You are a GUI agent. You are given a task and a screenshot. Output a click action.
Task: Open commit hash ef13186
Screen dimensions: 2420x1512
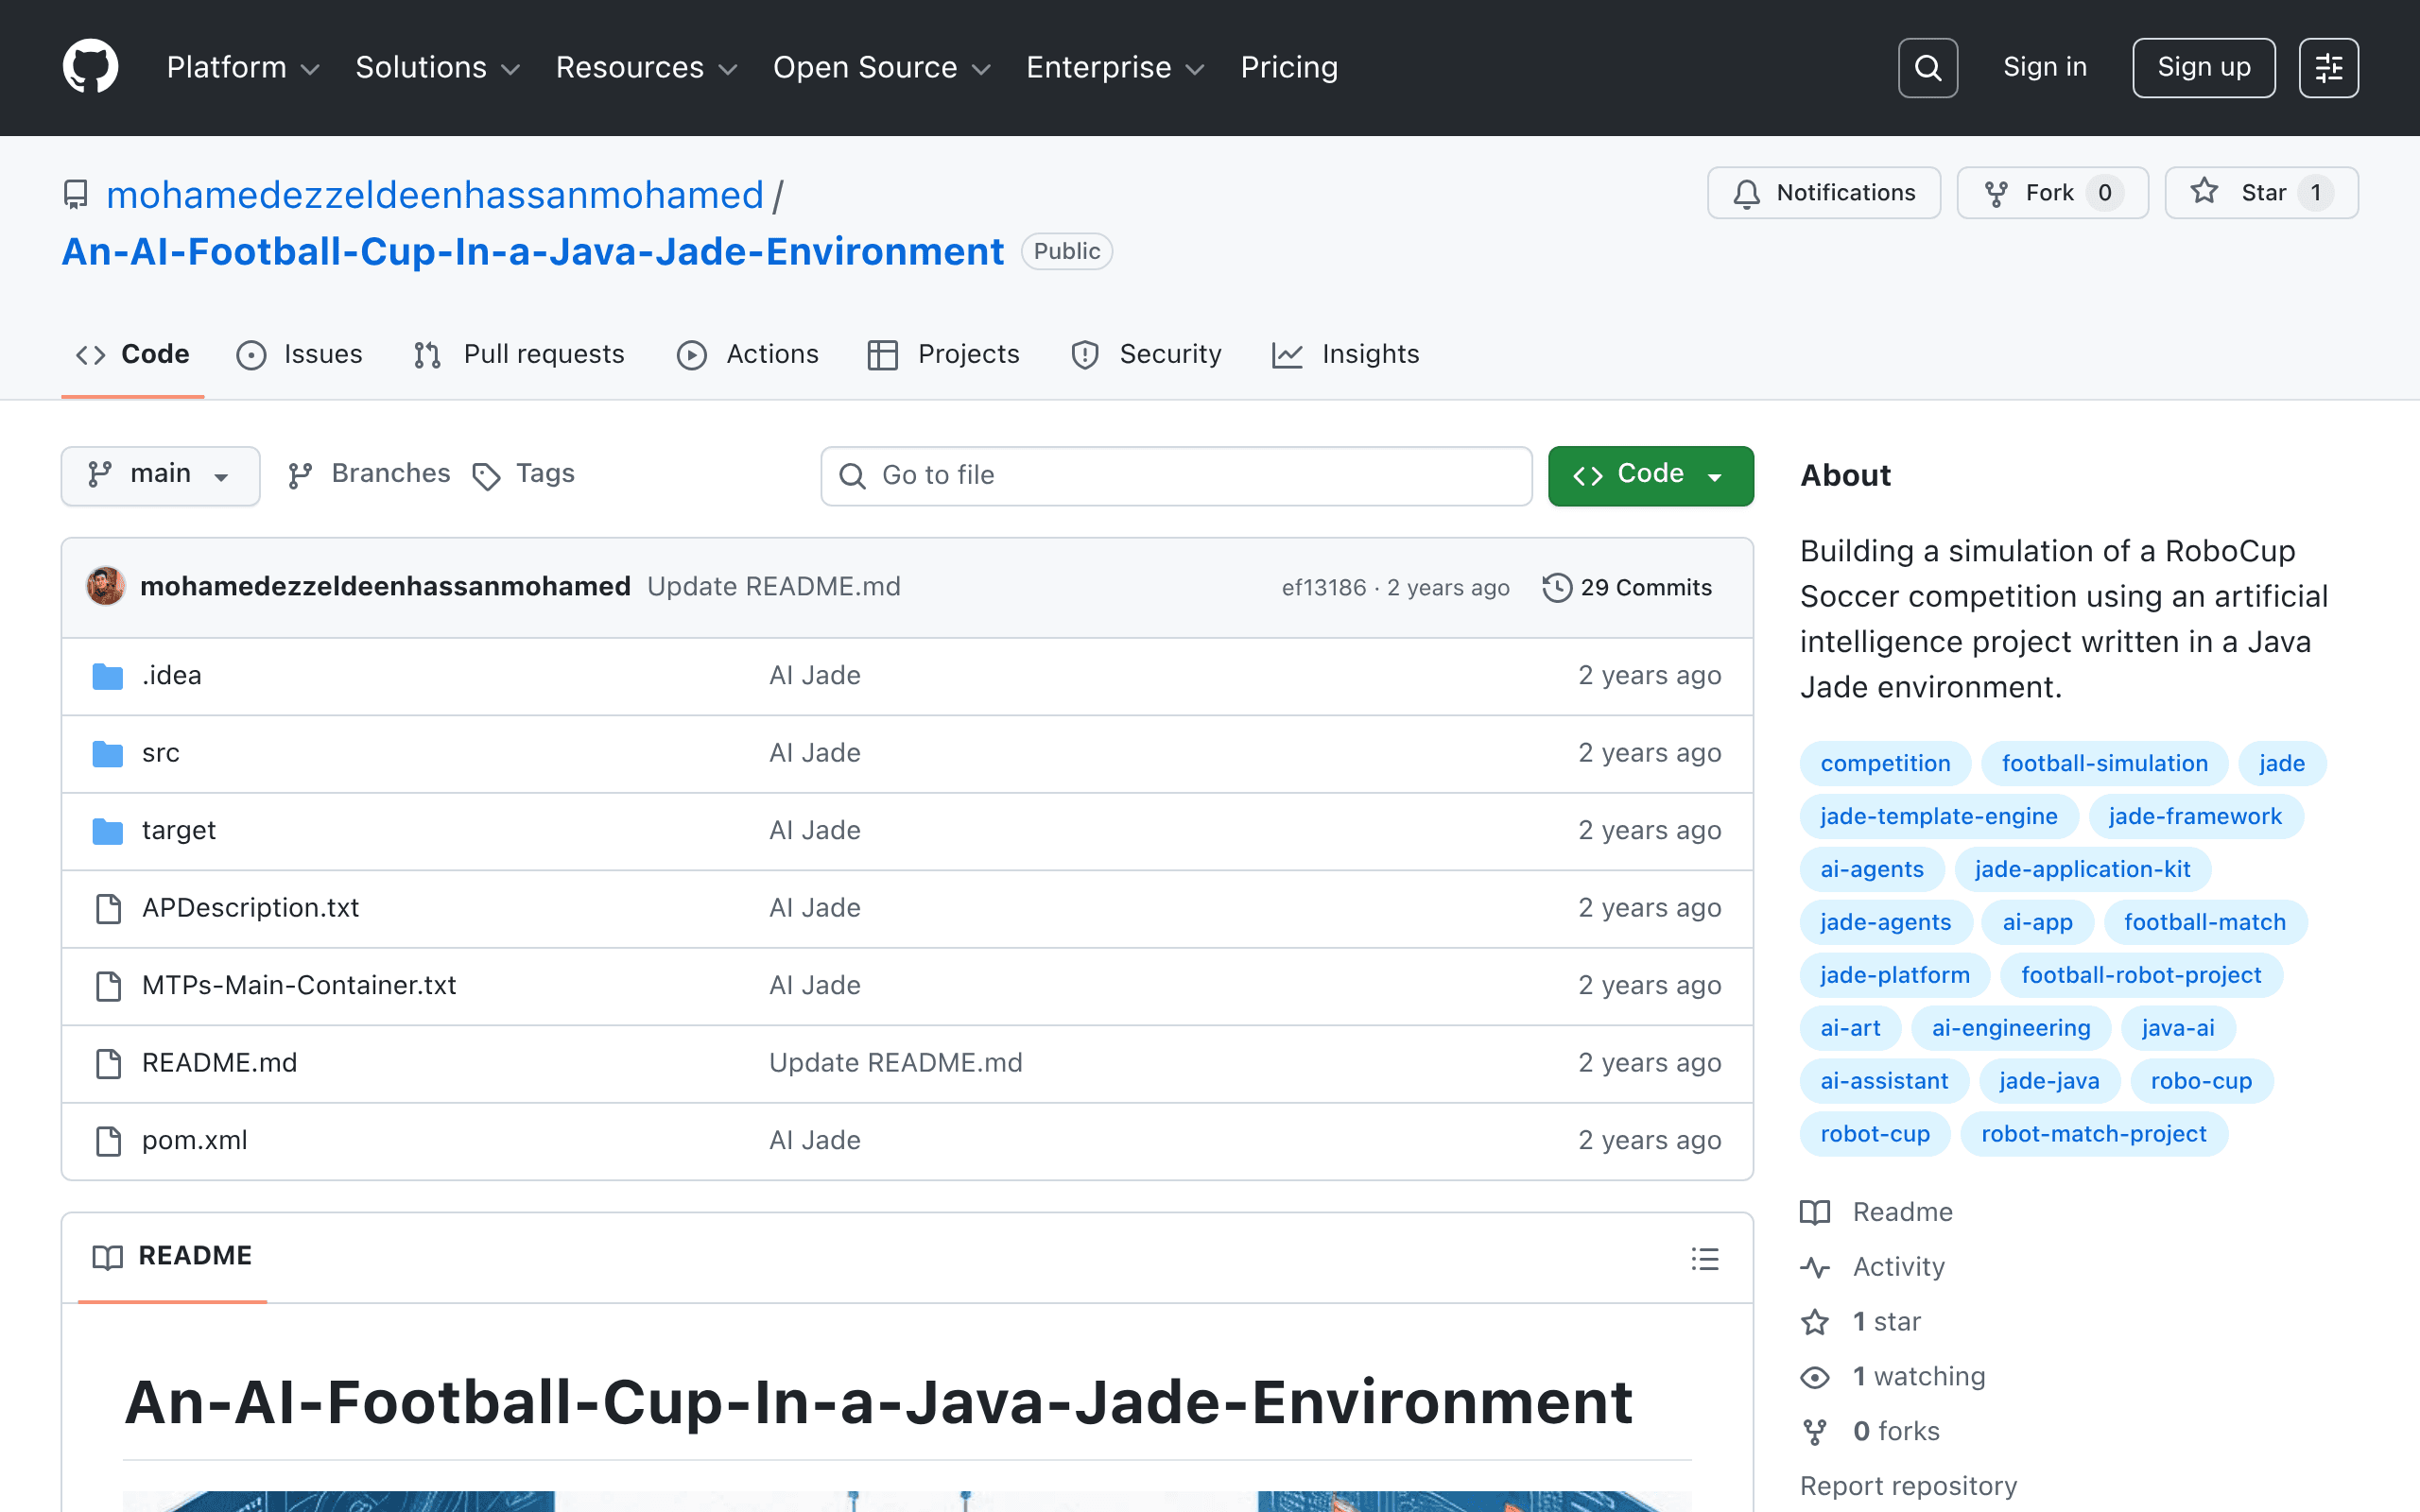pos(1323,588)
